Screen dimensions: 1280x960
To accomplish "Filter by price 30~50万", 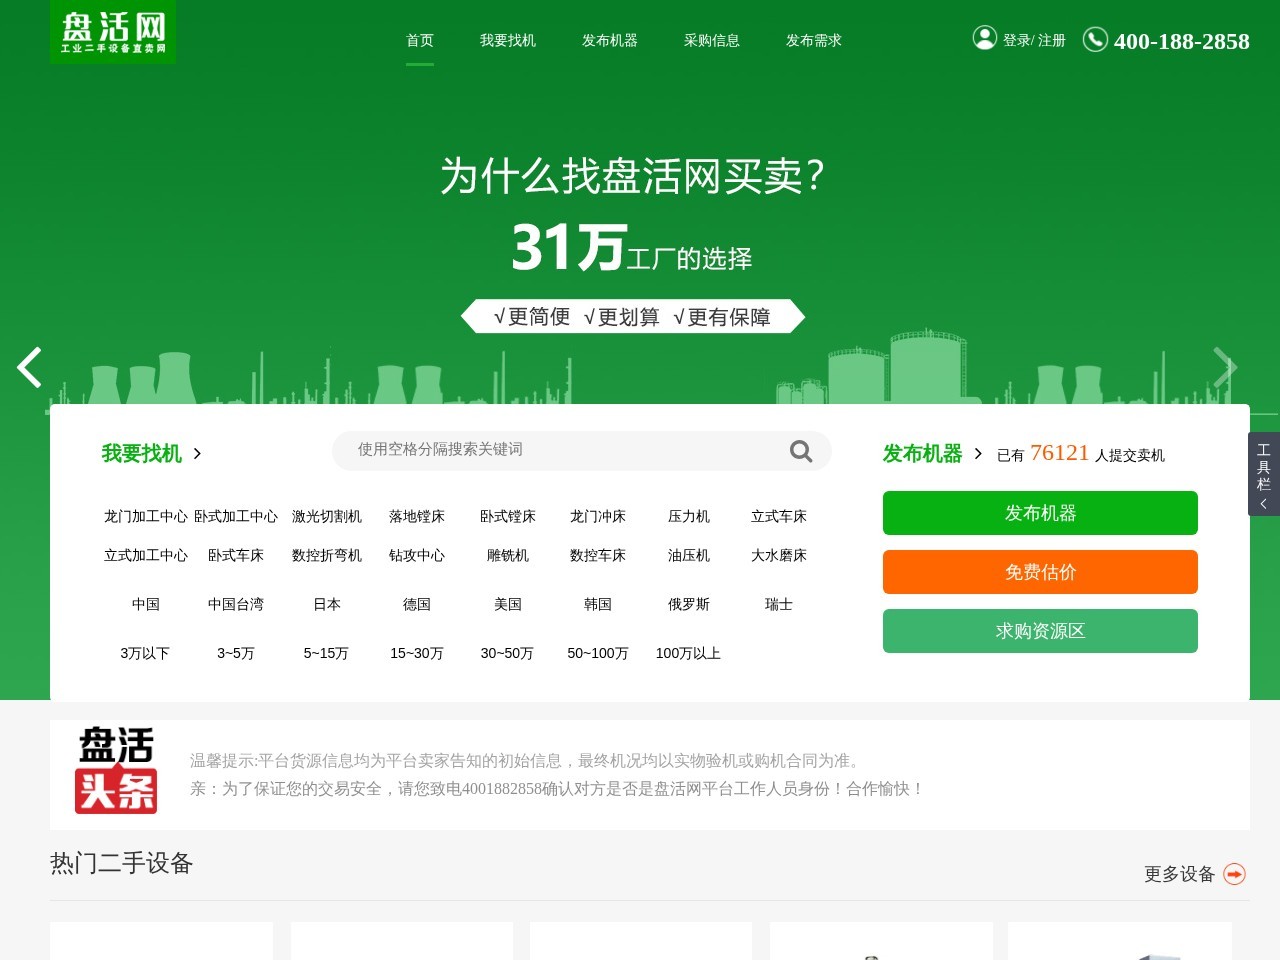I will [x=507, y=654].
